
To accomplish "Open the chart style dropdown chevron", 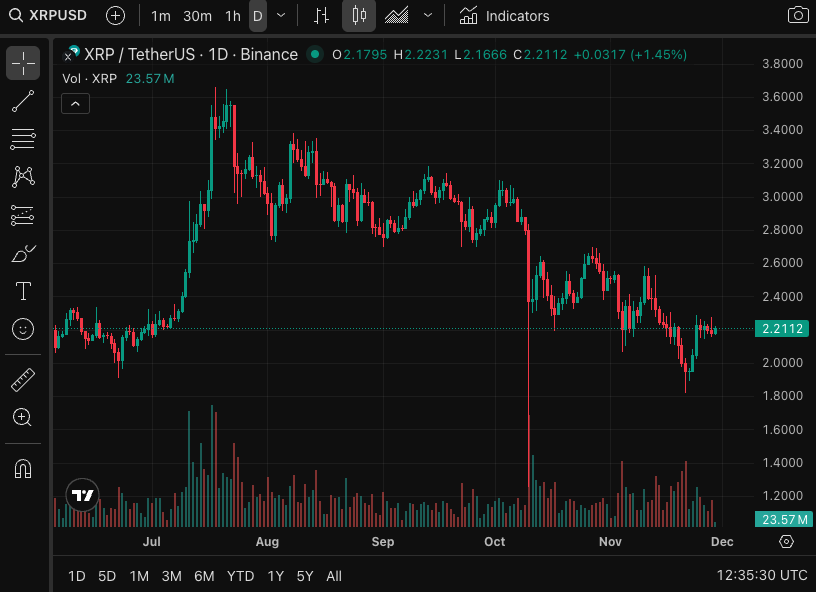I will click(x=428, y=16).
